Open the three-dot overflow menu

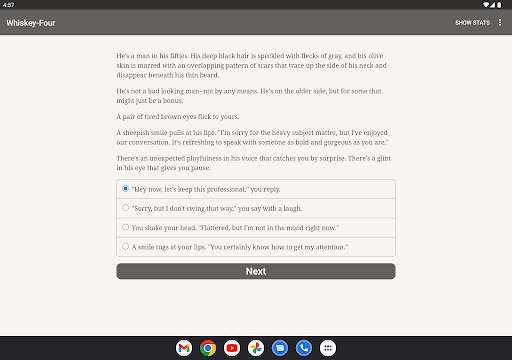(500, 22)
